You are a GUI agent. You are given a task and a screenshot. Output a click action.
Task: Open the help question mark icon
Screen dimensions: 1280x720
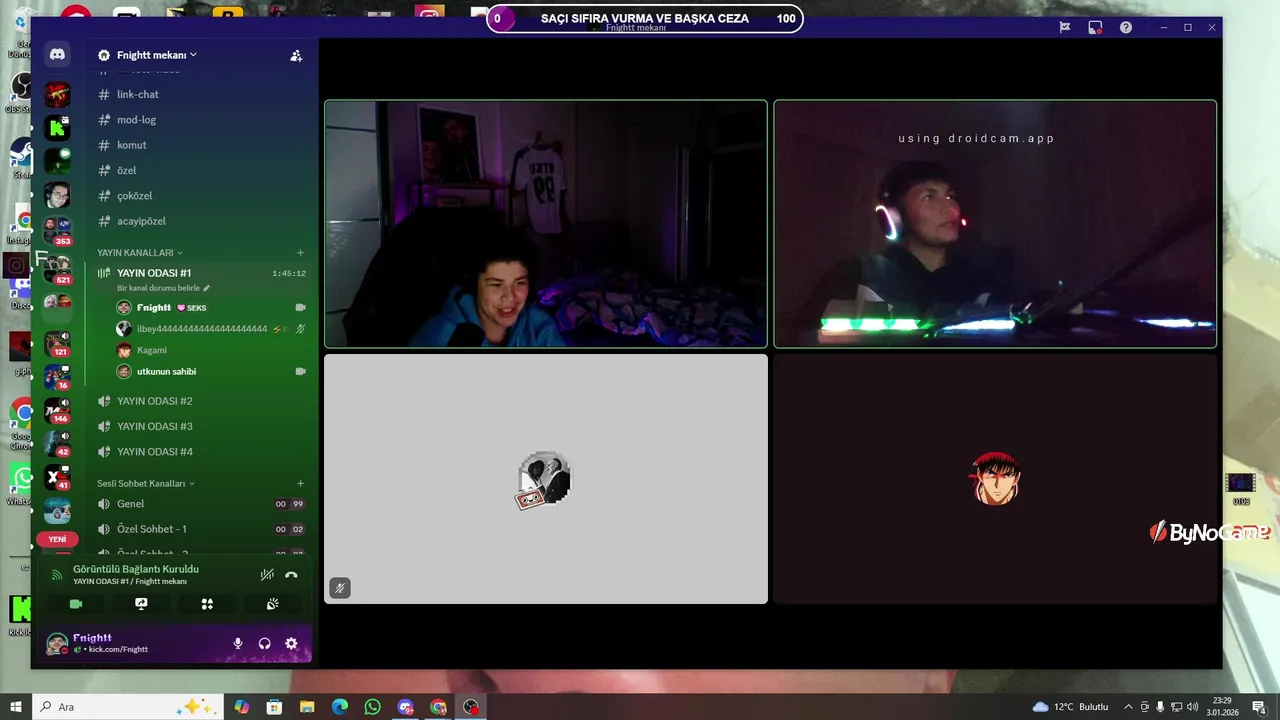(1126, 28)
